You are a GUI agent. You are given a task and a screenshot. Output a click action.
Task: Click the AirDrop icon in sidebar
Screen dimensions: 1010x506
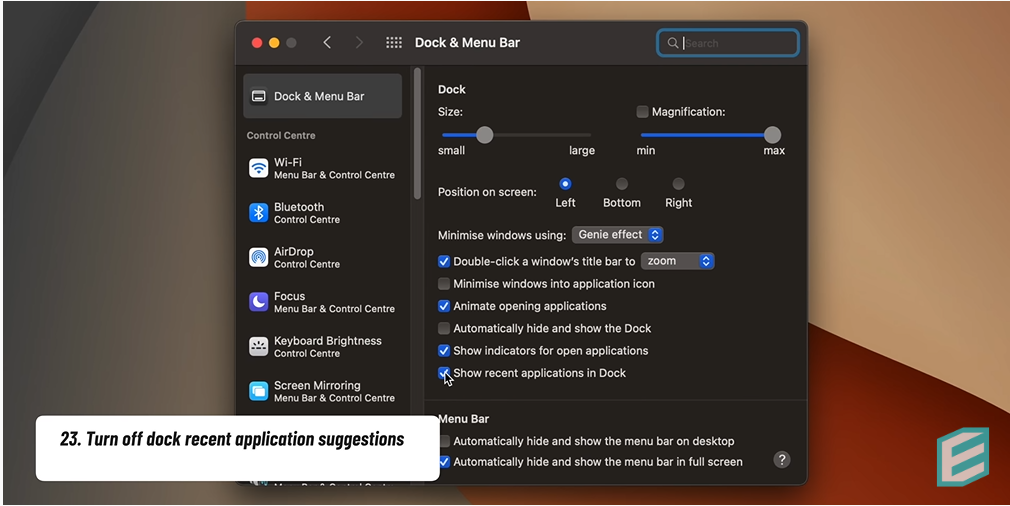(x=258, y=258)
